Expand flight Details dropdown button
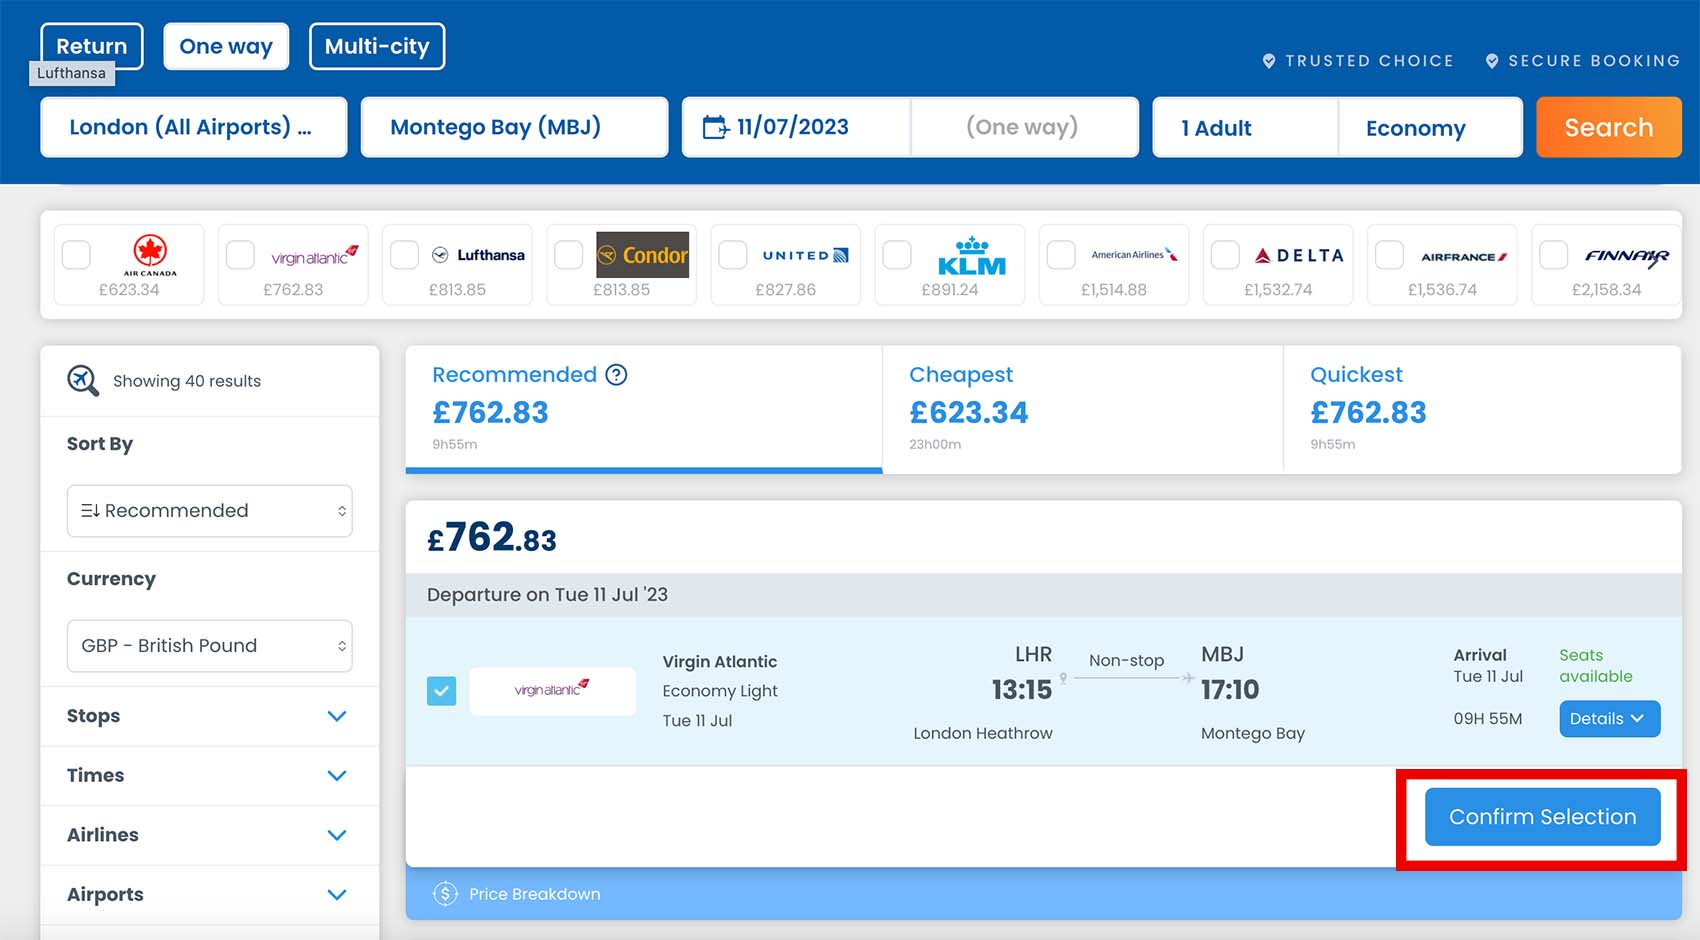This screenshot has height=940, width=1700. coord(1609,719)
